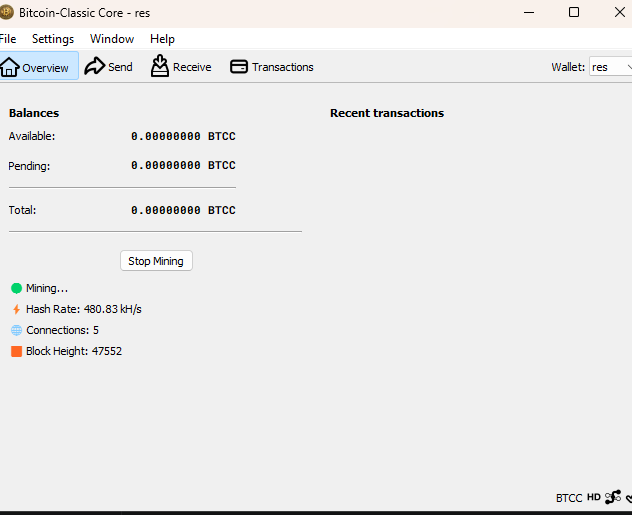Image resolution: width=632 pixels, height=515 pixels.
Task: Click the Balances heading
Action: pyautogui.click(x=34, y=113)
